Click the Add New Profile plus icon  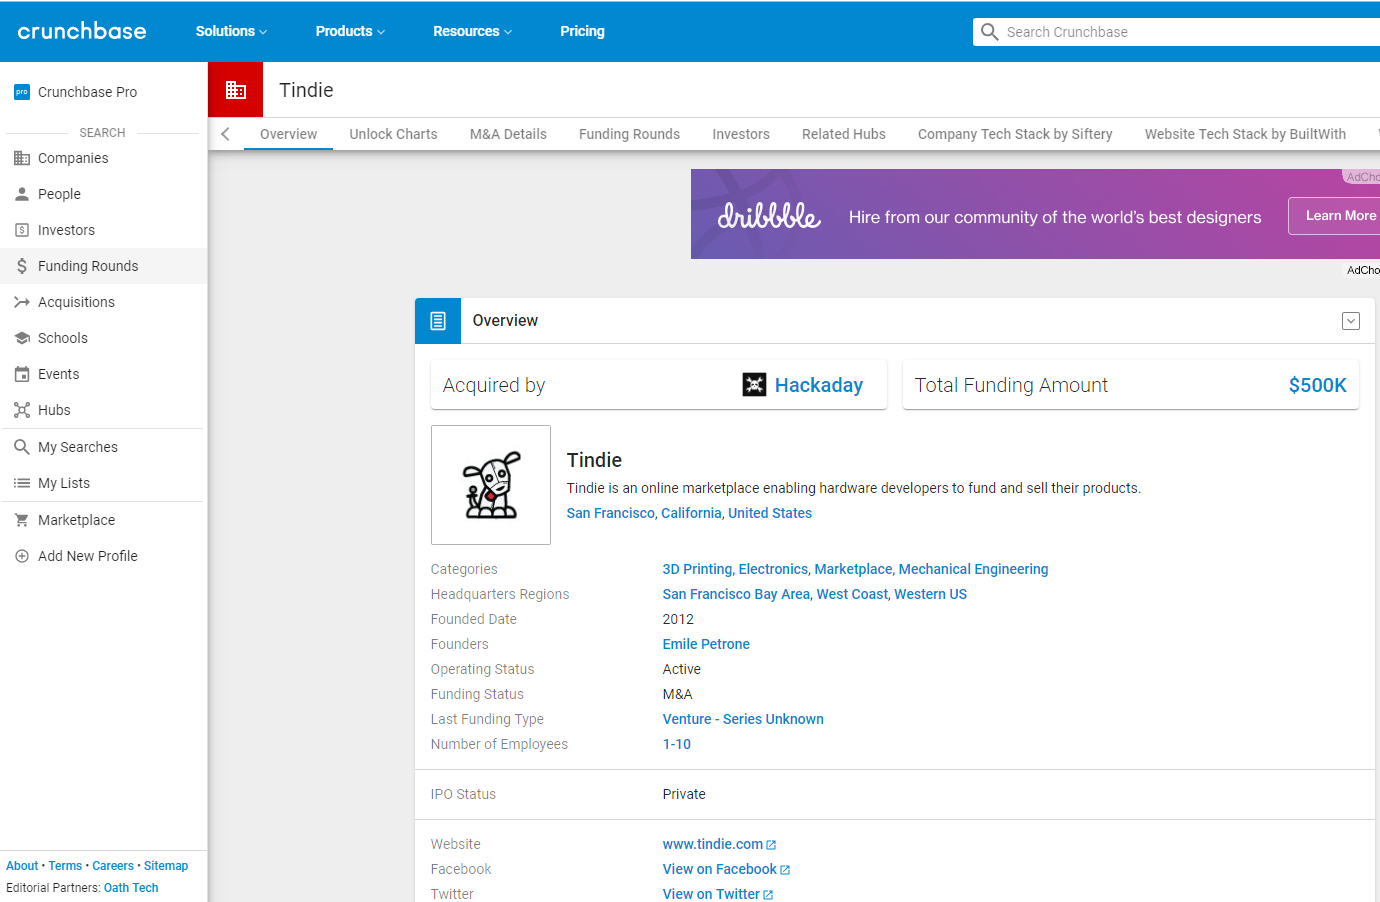click(x=22, y=556)
